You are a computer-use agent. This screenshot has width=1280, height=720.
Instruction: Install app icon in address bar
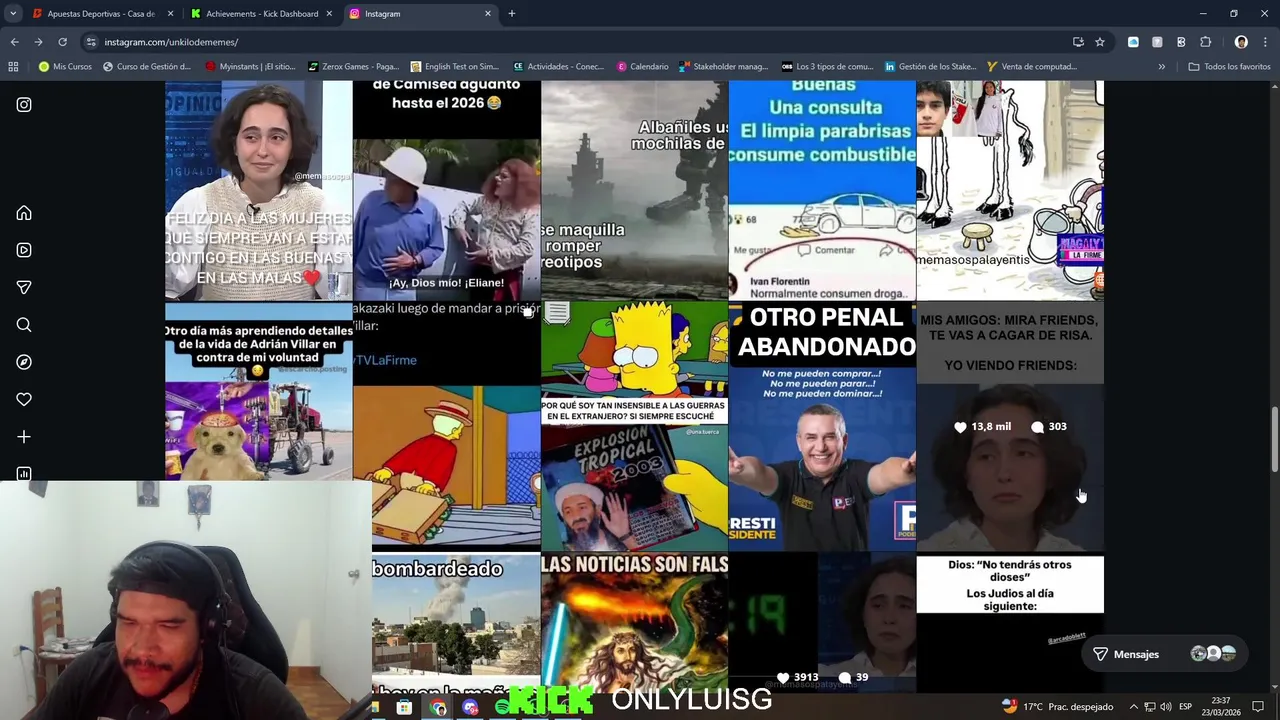[x=1078, y=42]
